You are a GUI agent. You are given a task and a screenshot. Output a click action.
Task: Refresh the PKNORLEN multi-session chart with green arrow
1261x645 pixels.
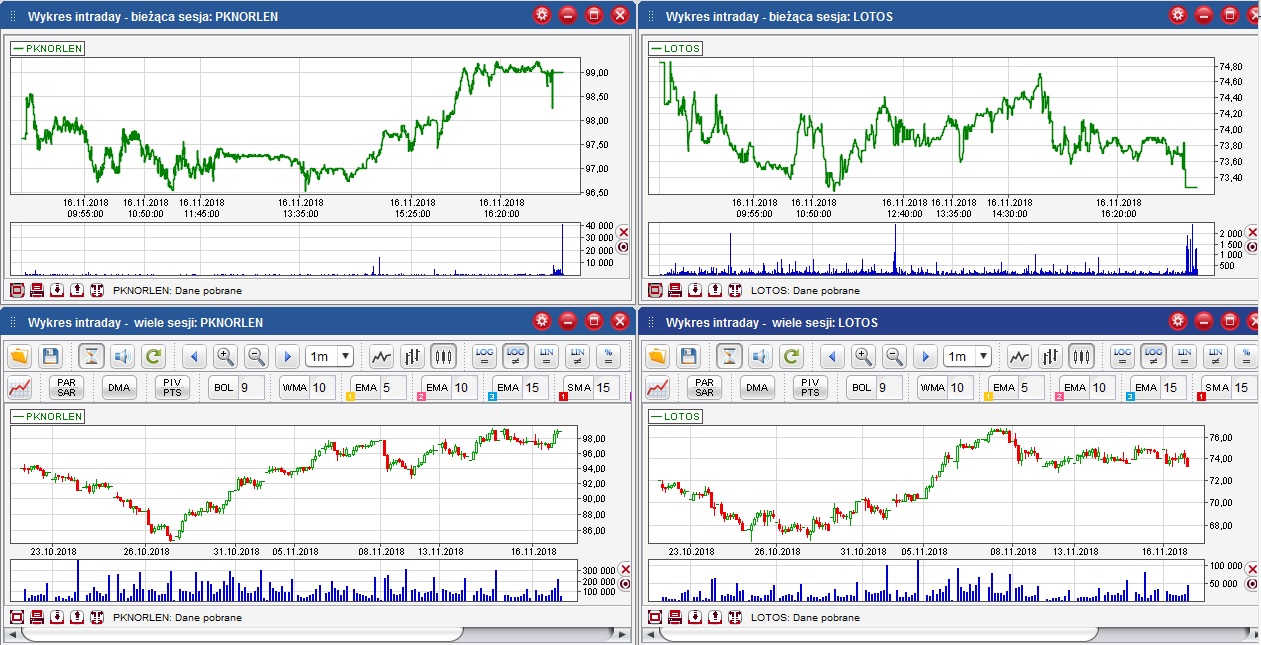coord(153,356)
